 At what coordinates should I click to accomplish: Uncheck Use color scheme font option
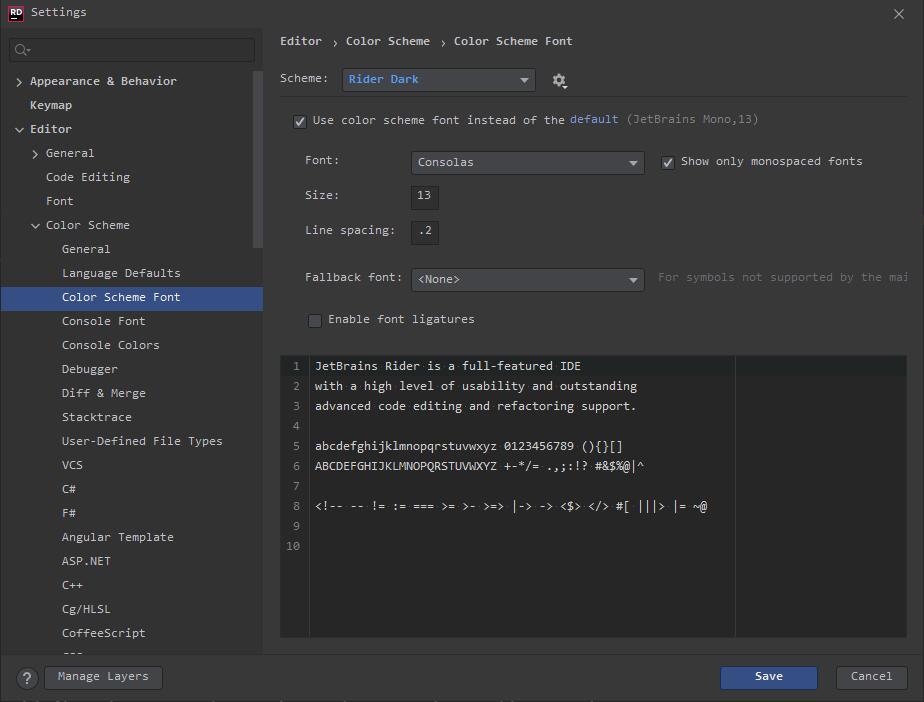(x=299, y=121)
